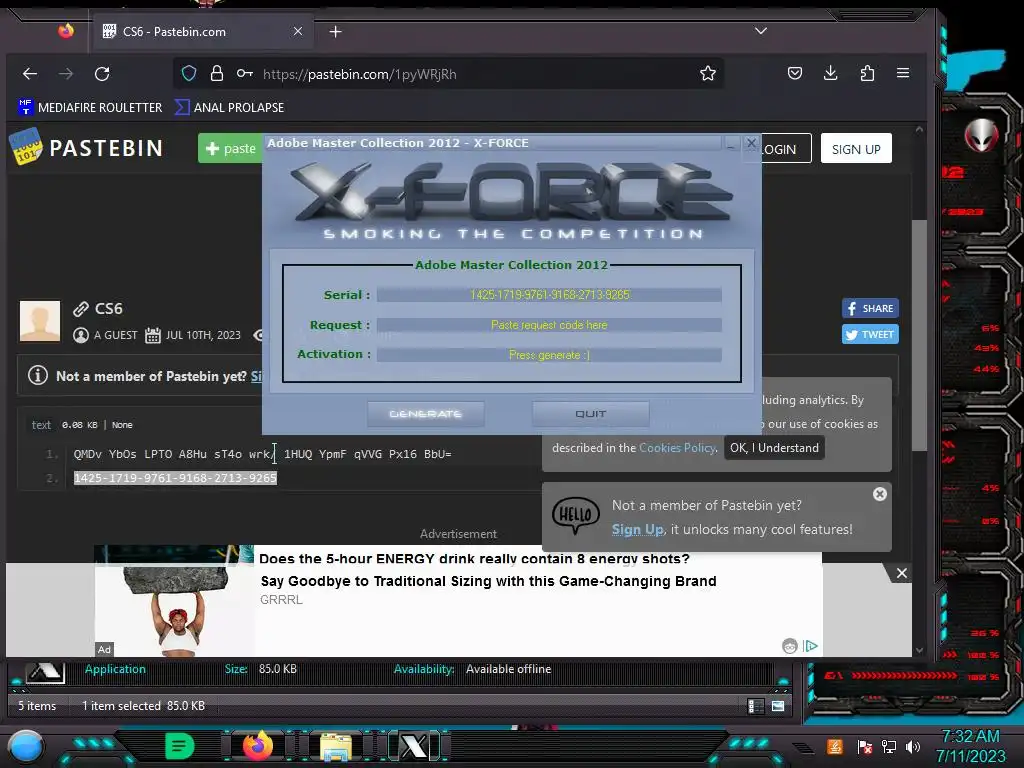The image size is (1024, 768).
Task: Bookmark this page with the star icon
Action: pyautogui.click(x=708, y=73)
